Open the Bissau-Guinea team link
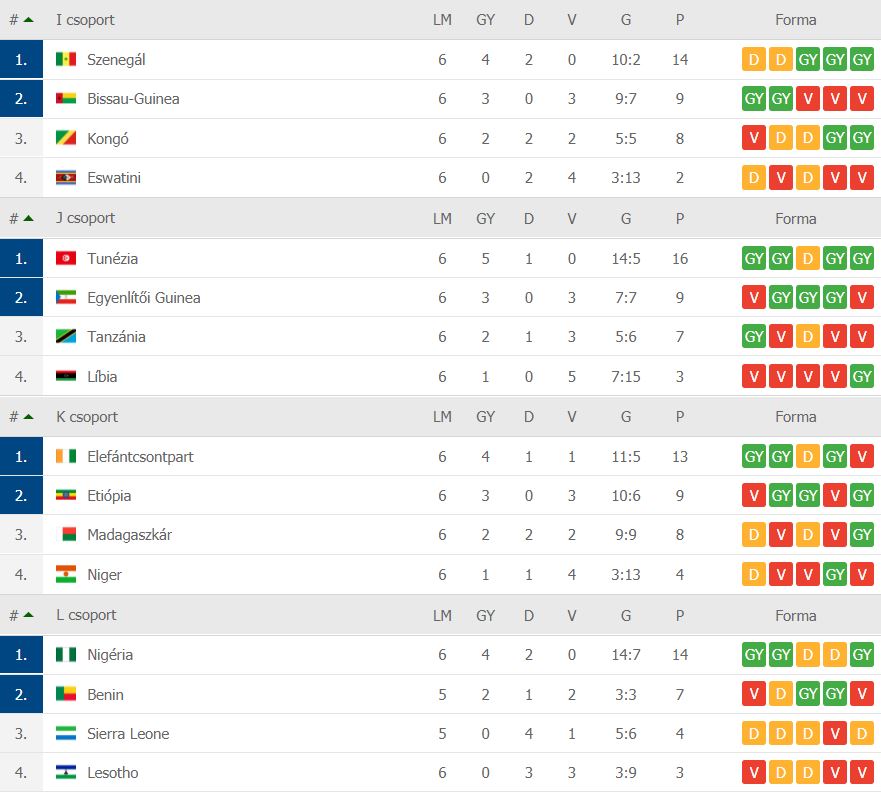The width and height of the screenshot is (881, 792). click(133, 99)
